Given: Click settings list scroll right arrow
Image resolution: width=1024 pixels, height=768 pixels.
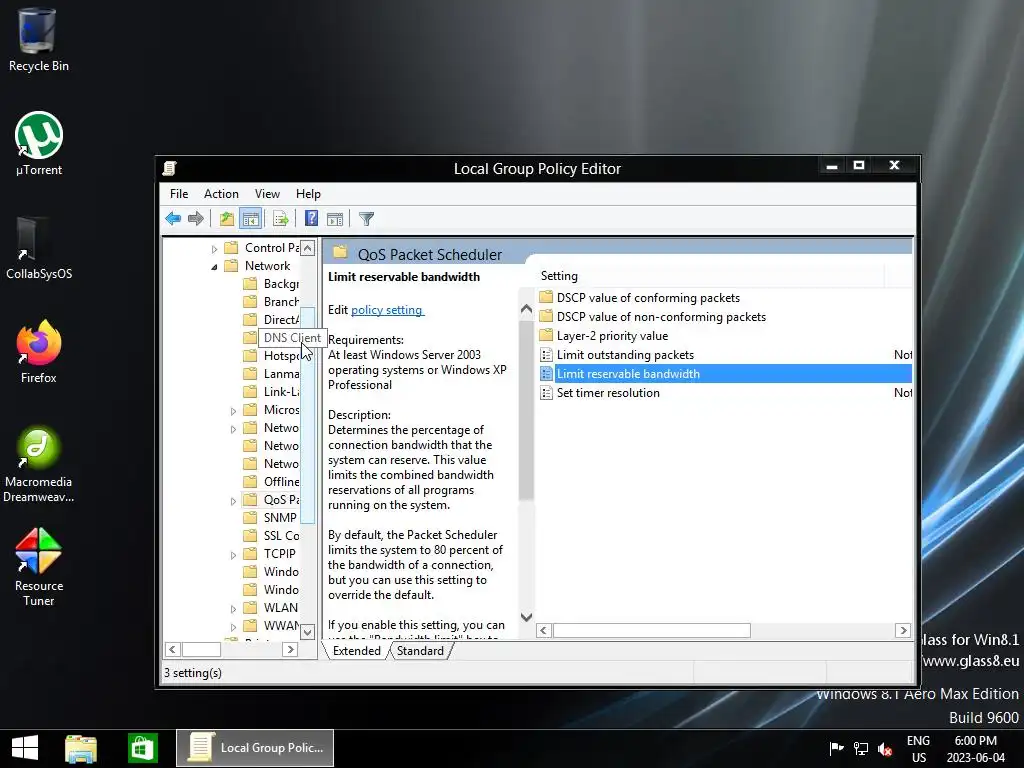Looking at the screenshot, I should (903, 630).
